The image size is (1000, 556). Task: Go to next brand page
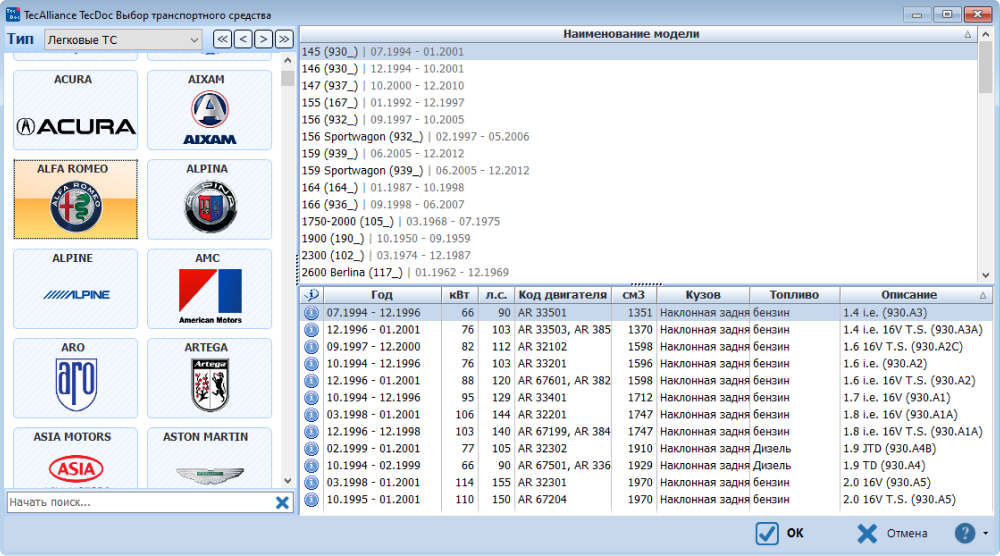pyautogui.click(x=263, y=40)
